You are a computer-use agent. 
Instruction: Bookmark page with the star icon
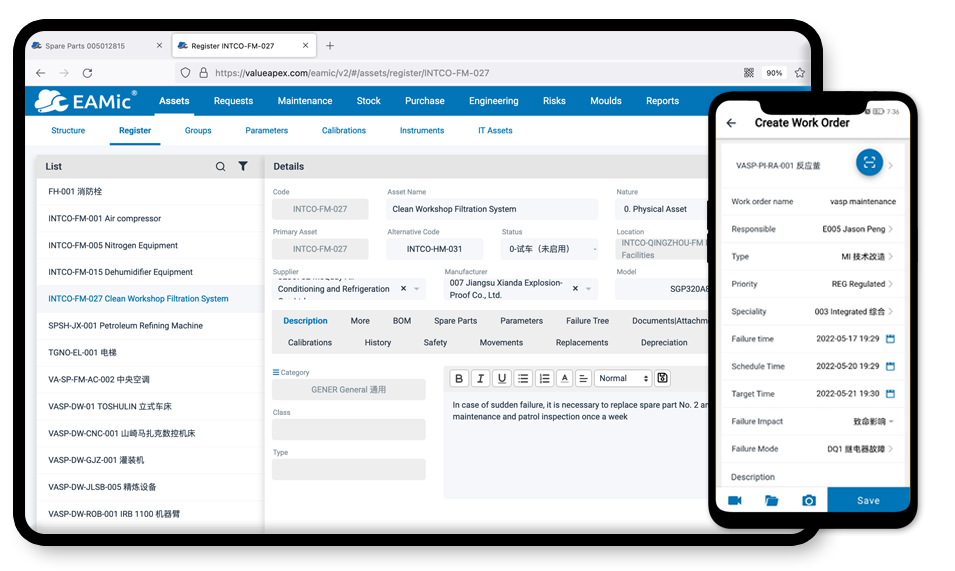pos(800,73)
